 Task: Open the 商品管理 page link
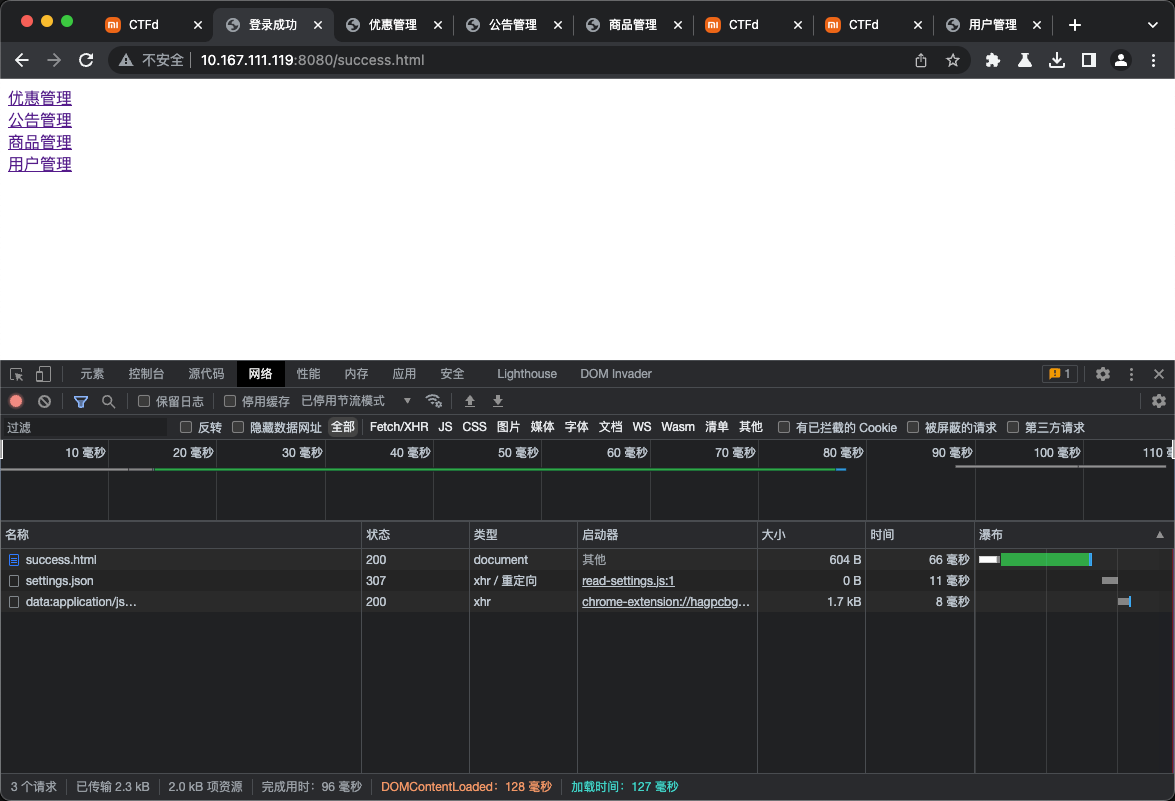coord(40,142)
